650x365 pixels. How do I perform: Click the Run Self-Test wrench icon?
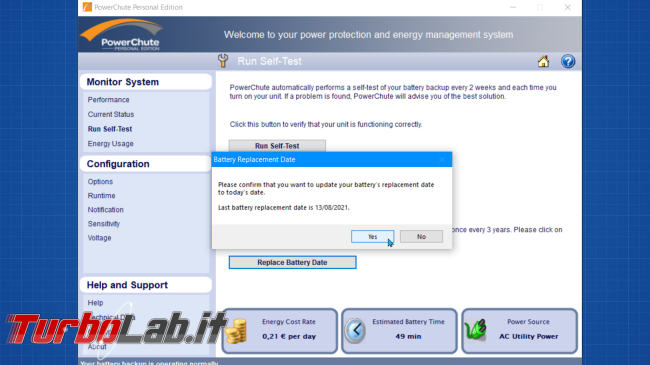(223, 61)
